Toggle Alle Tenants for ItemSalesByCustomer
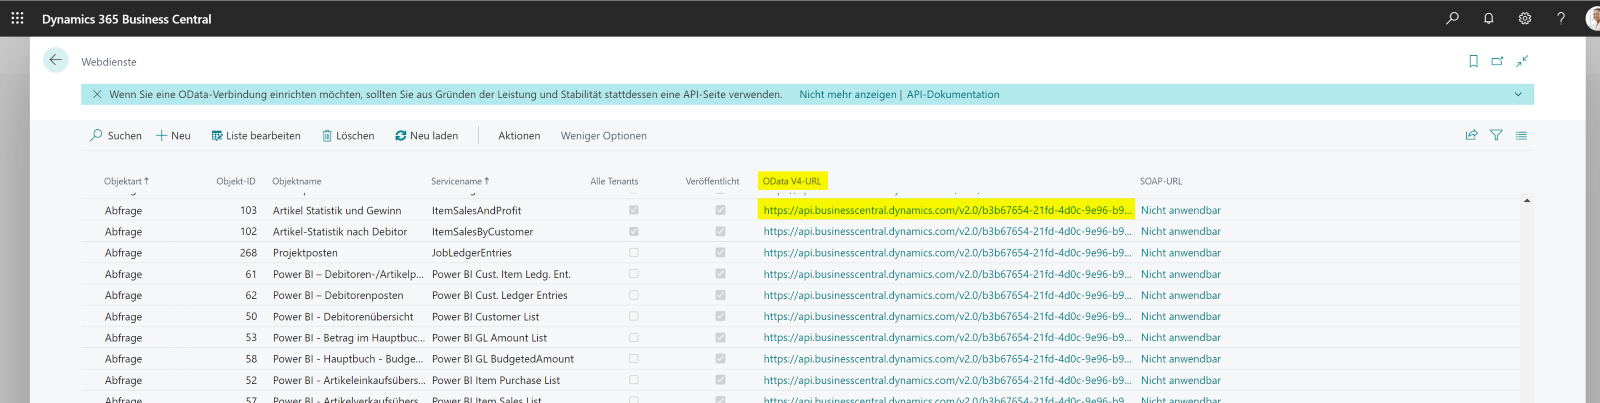Image resolution: width=1600 pixels, height=403 pixels. click(633, 231)
